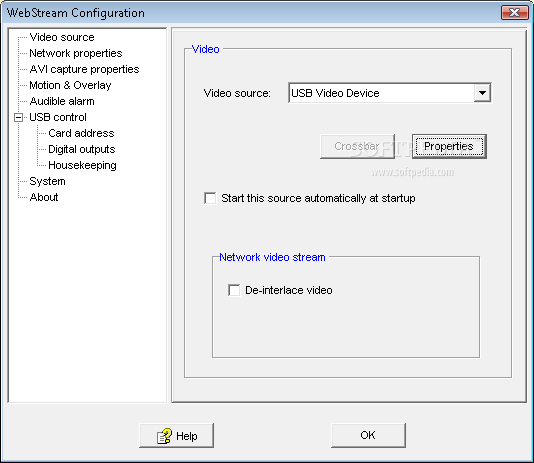Viewport: 534px width, 463px height.
Task: Click the Help button
Action: click(x=176, y=435)
